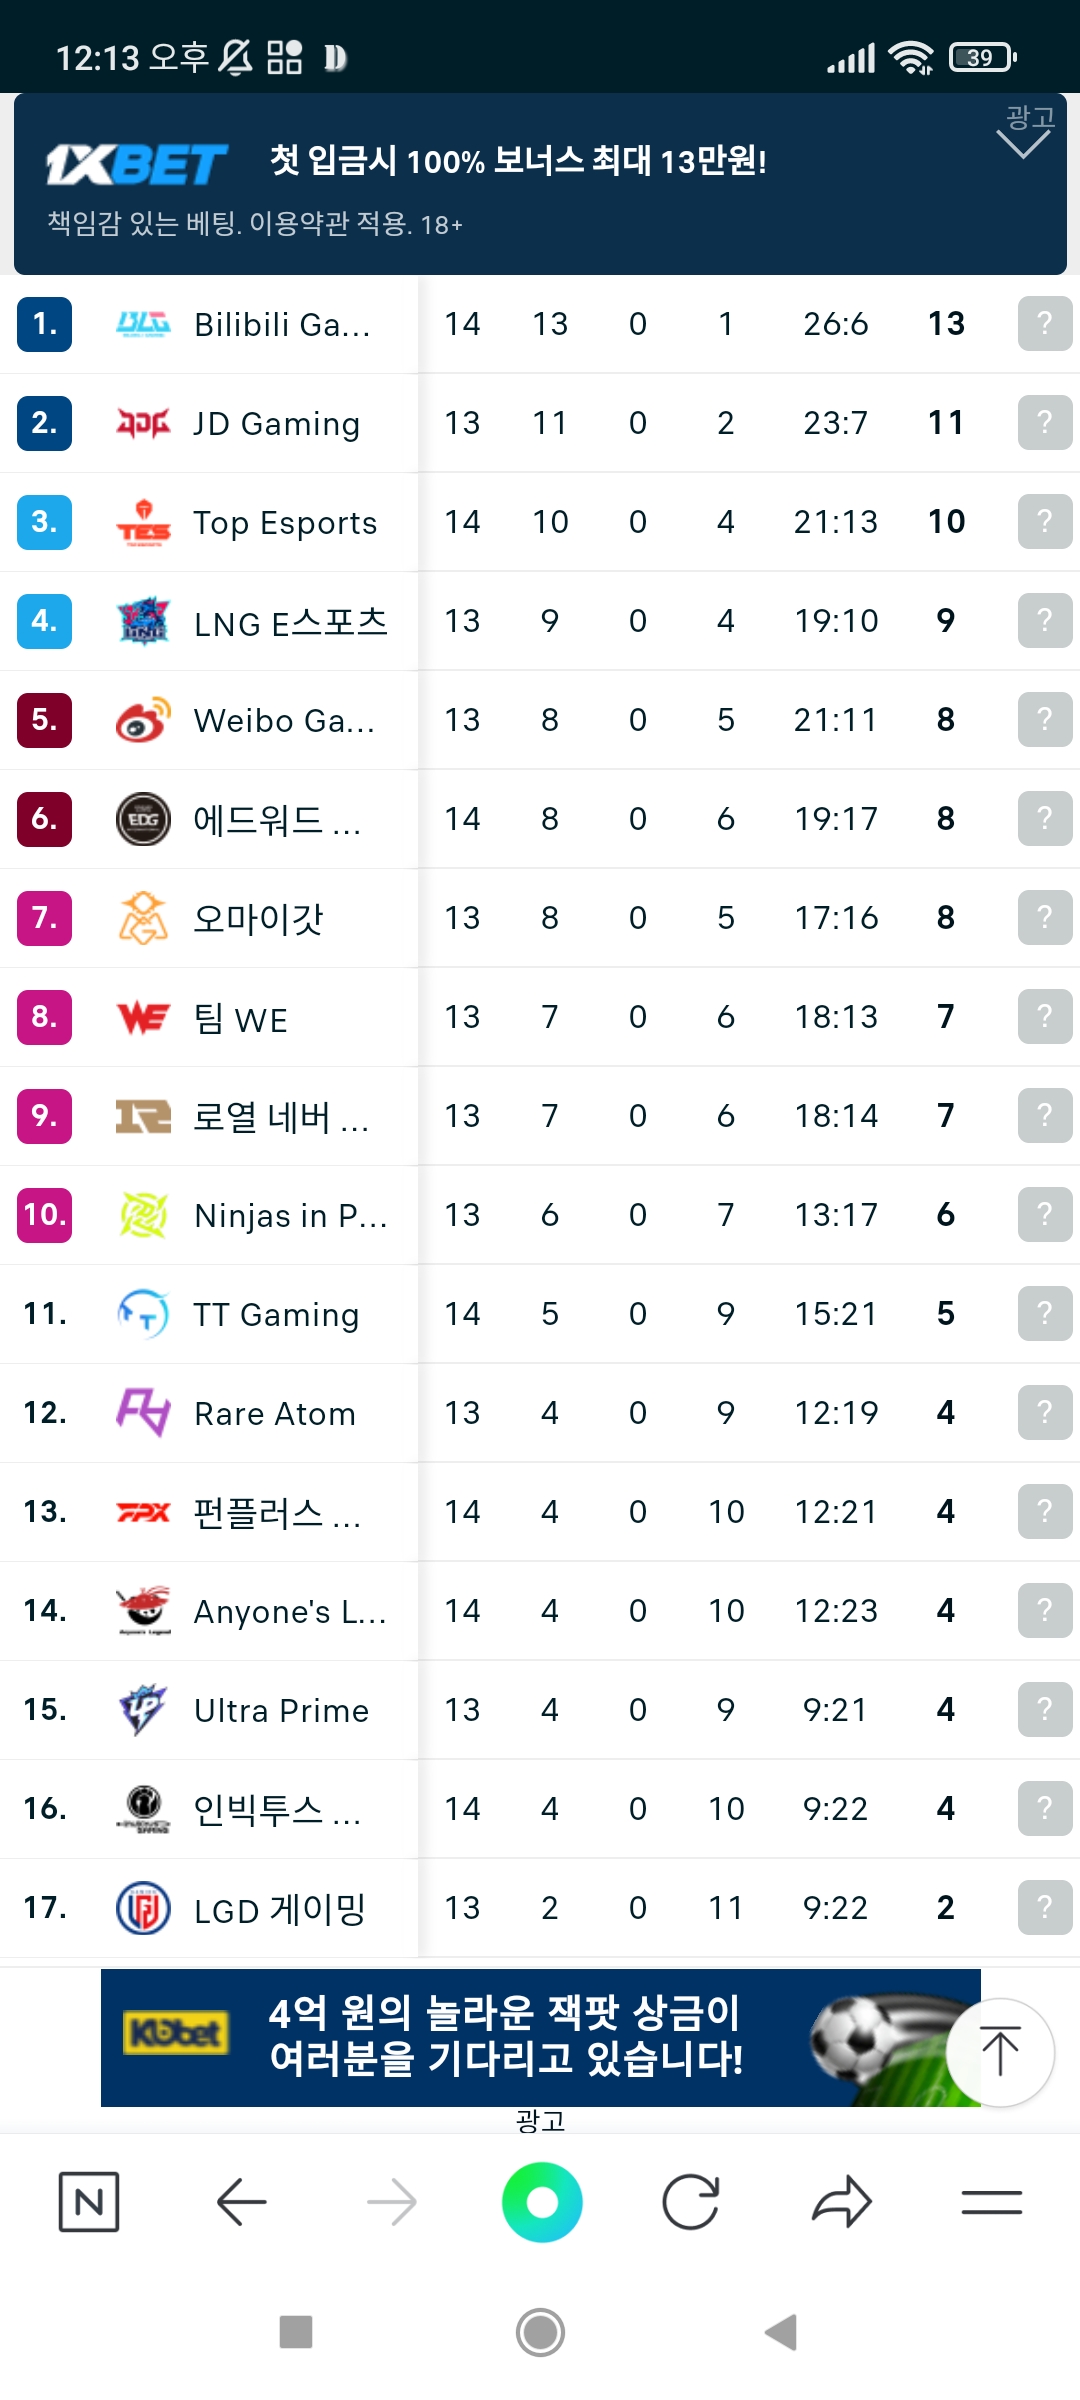Open the Ninjas in Pyjamas team entry

290,1215
